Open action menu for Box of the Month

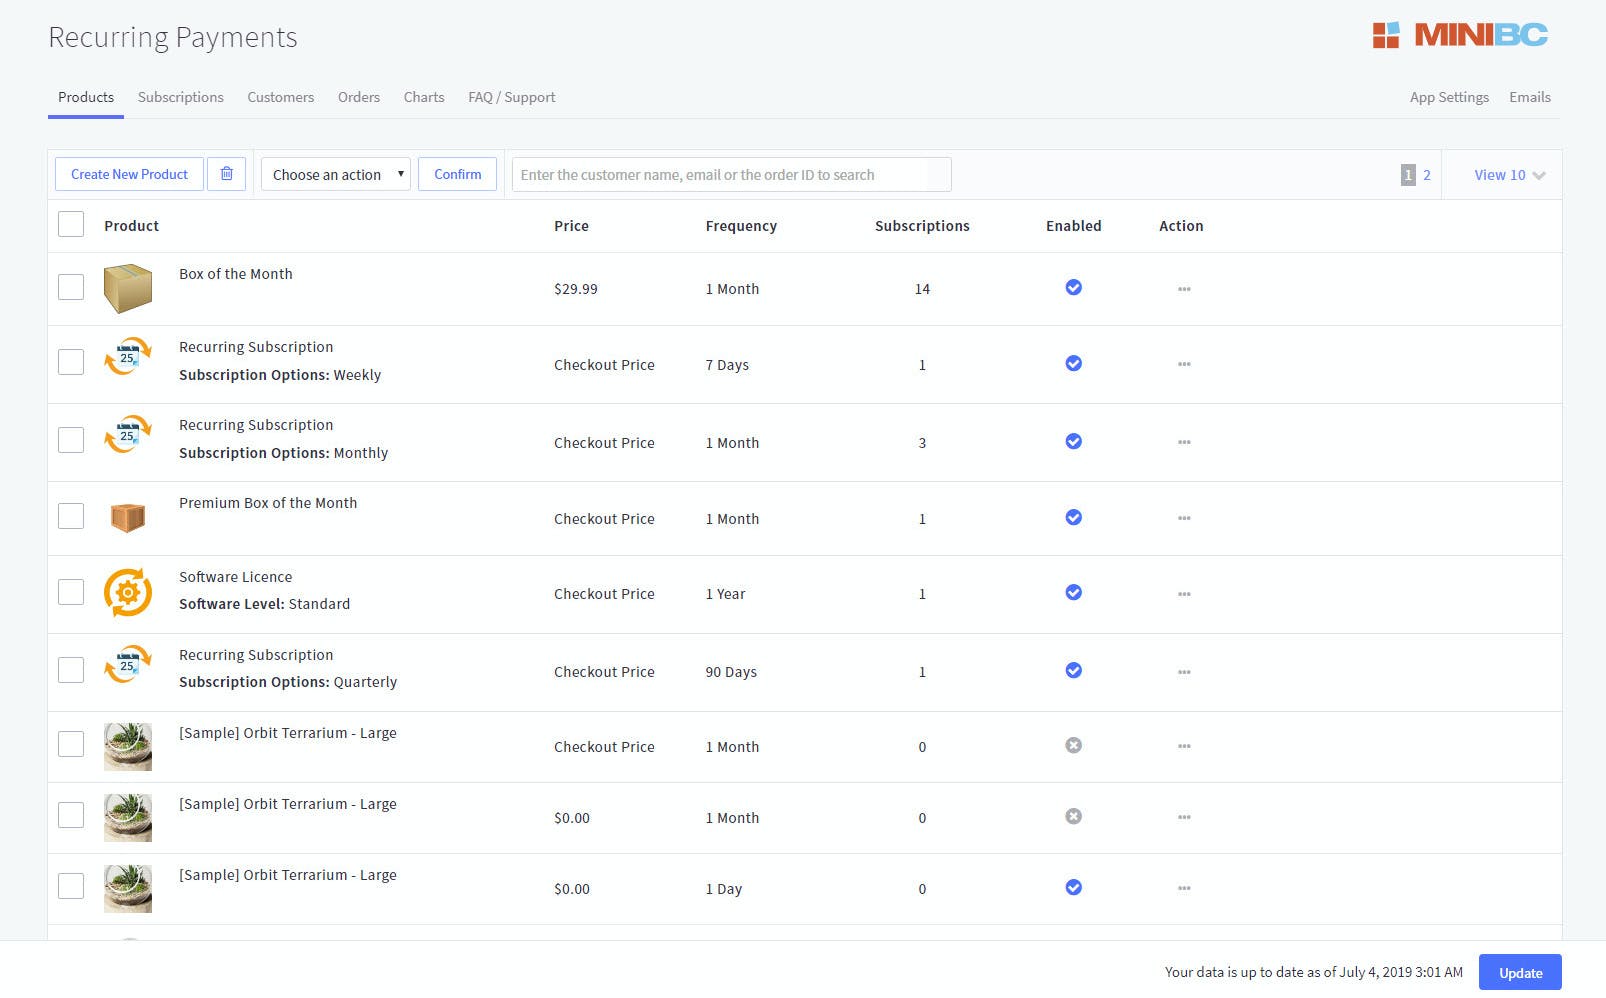click(1184, 289)
